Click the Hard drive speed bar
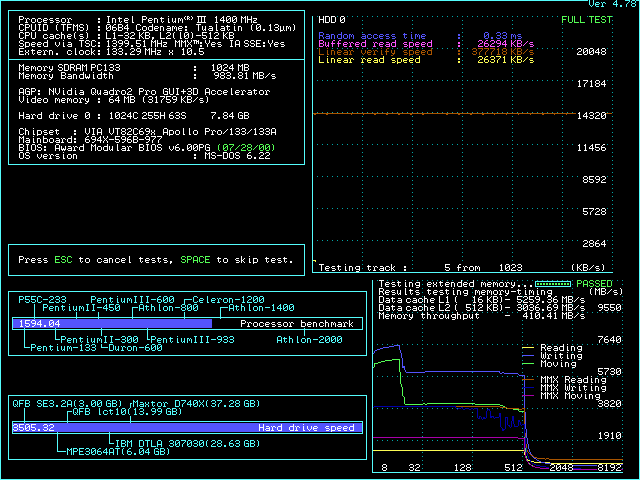 tap(185, 427)
